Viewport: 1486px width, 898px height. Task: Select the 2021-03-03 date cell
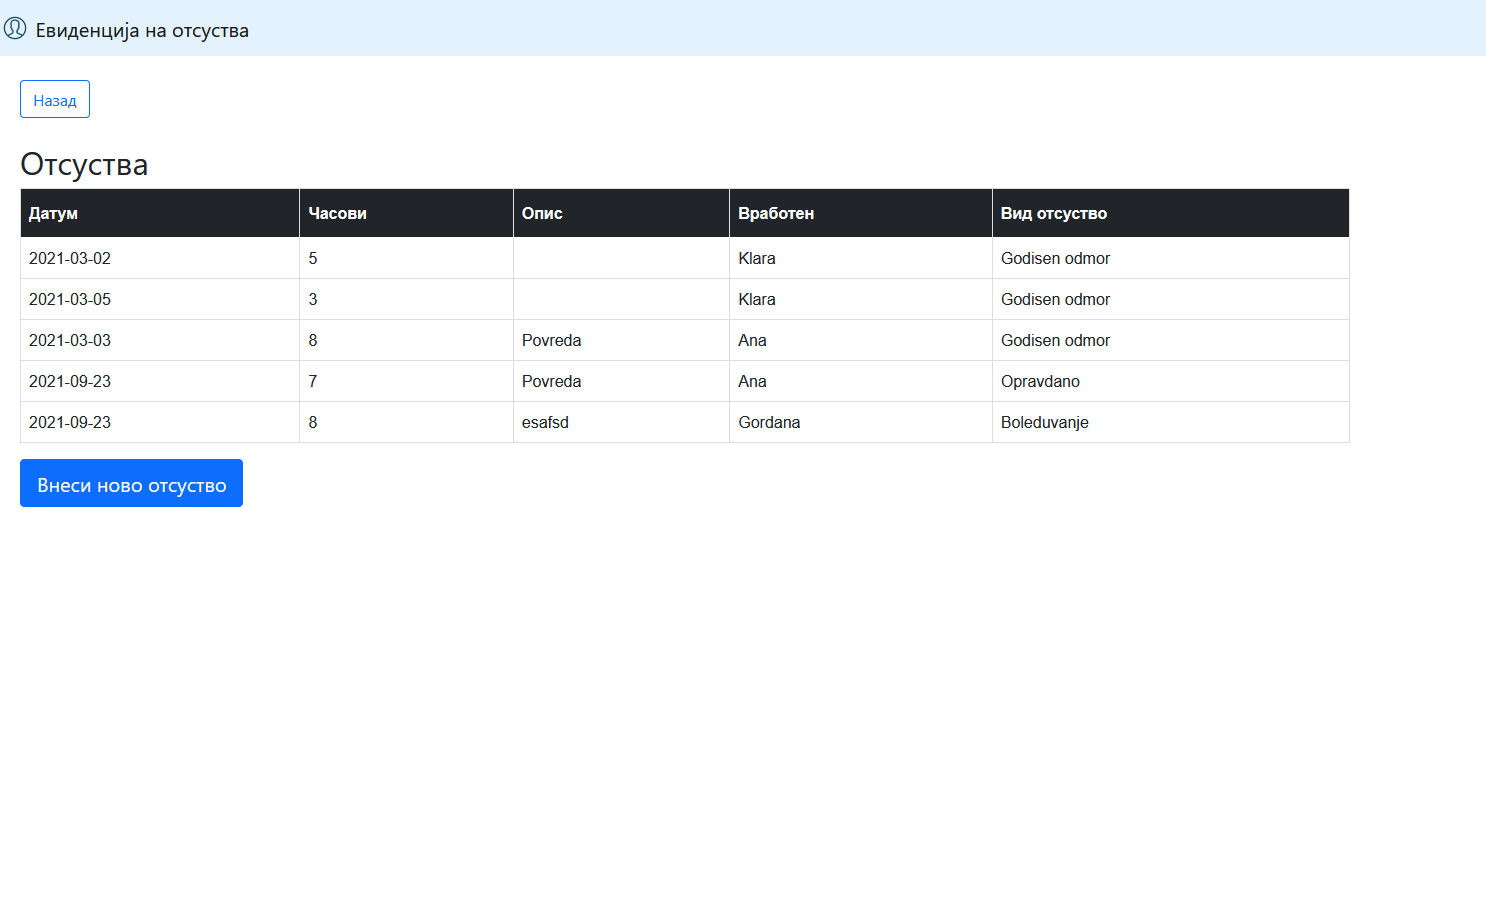click(x=70, y=340)
